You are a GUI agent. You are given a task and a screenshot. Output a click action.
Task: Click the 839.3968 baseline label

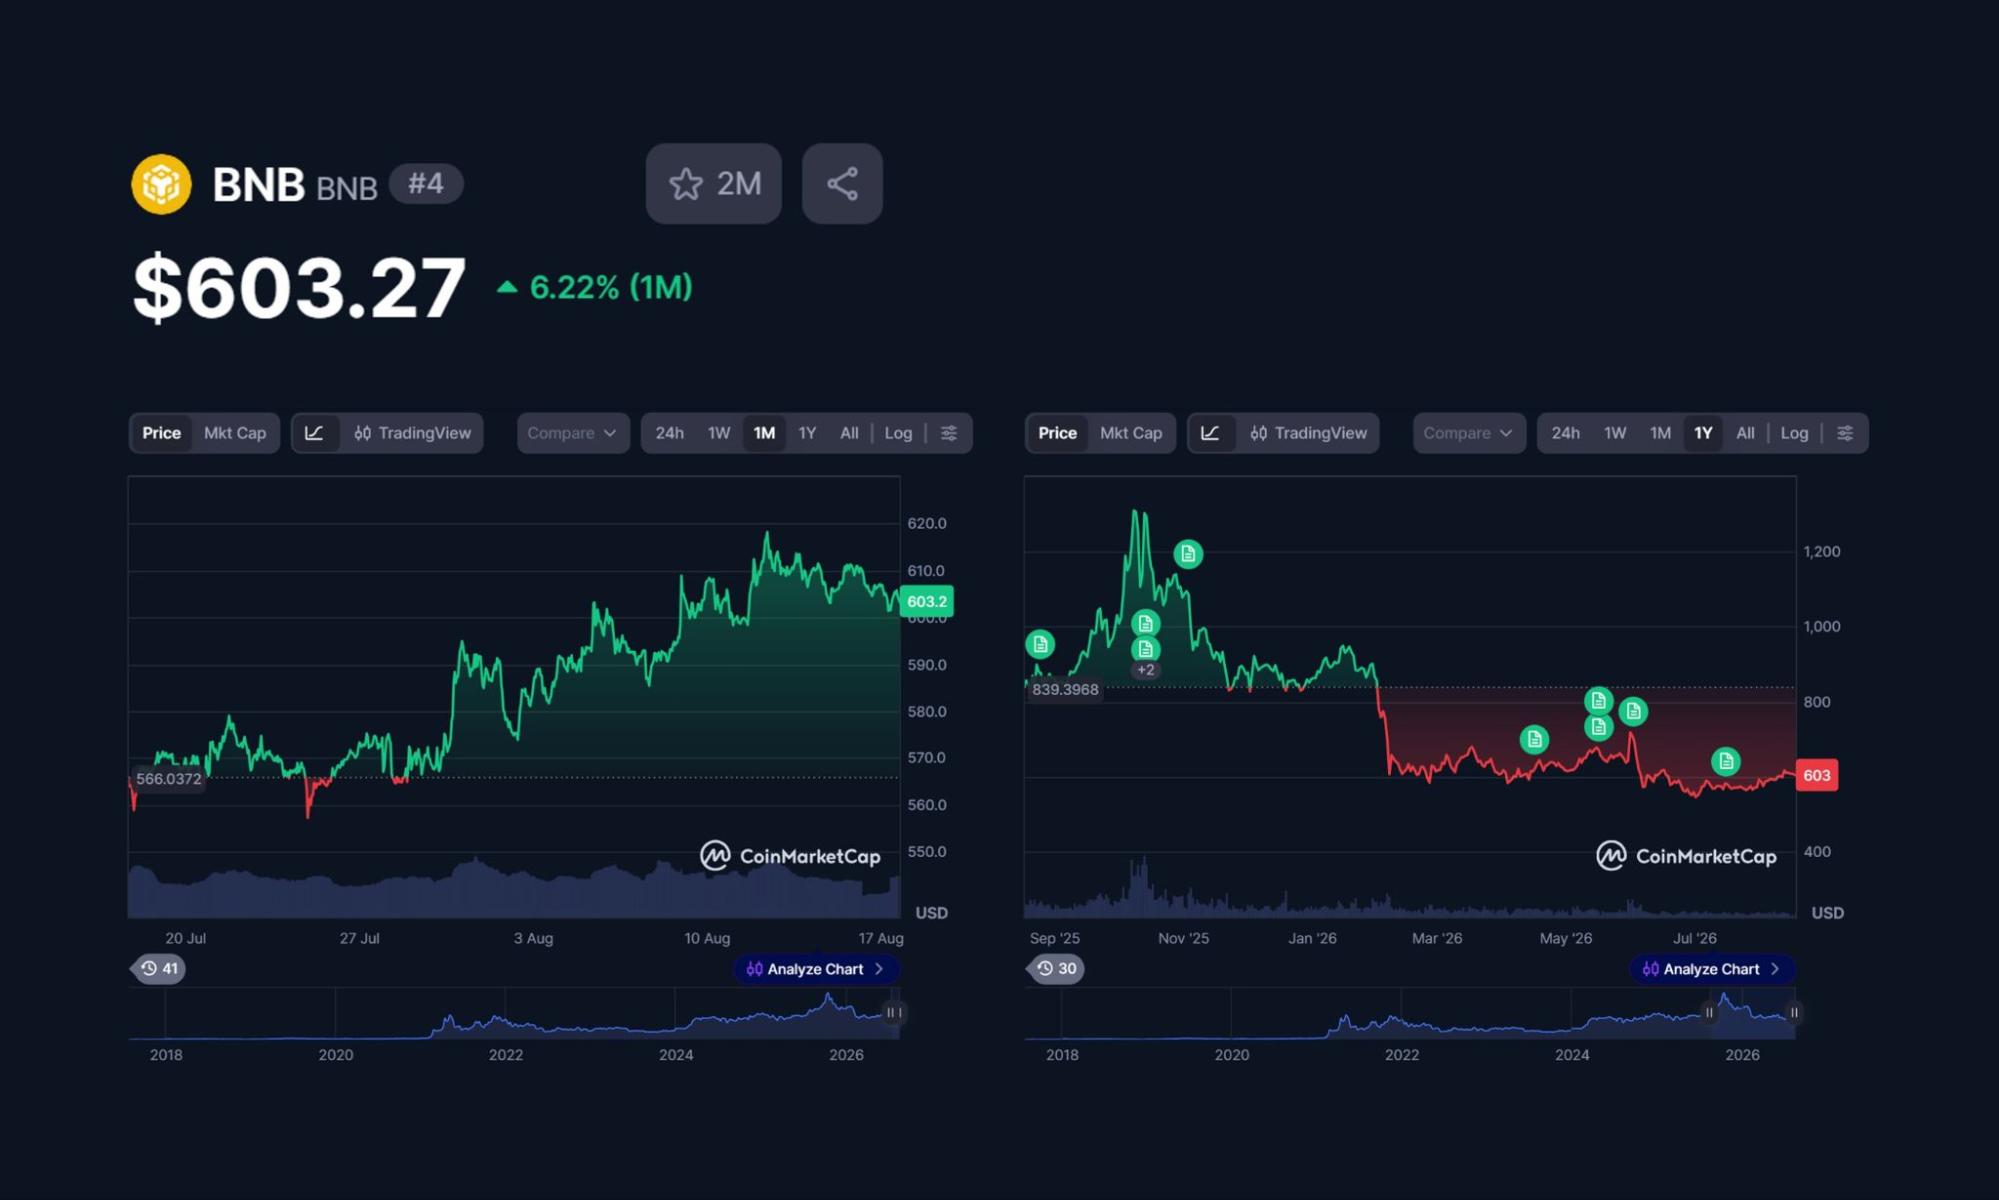point(1064,689)
